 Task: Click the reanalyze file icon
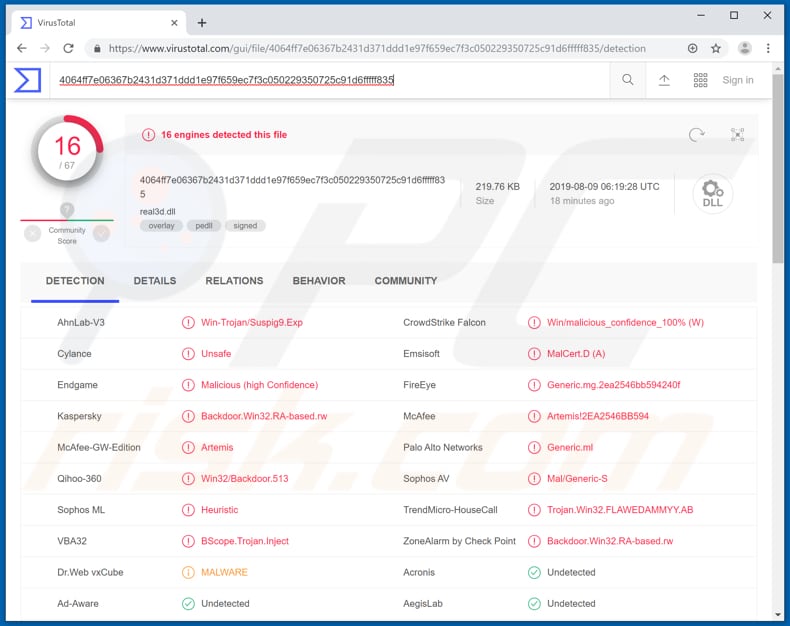point(696,135)
